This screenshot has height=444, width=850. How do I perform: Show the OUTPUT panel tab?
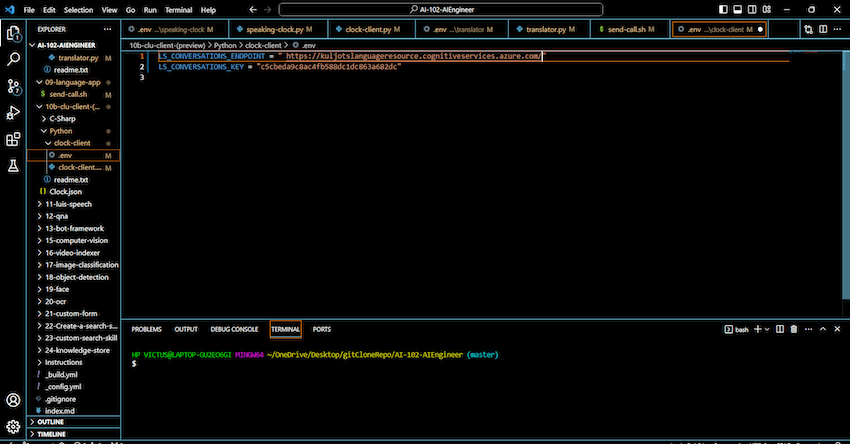tap(186, 329)
